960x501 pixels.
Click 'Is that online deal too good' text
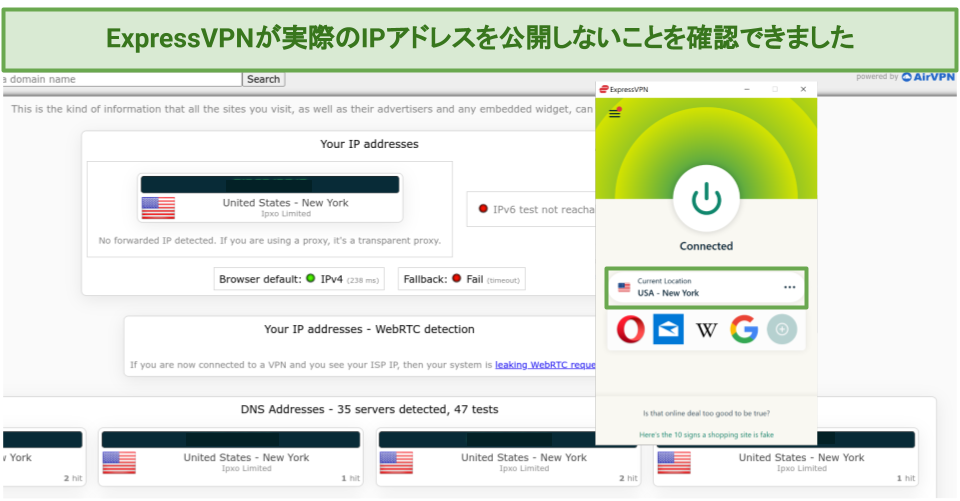coord(706,413)
